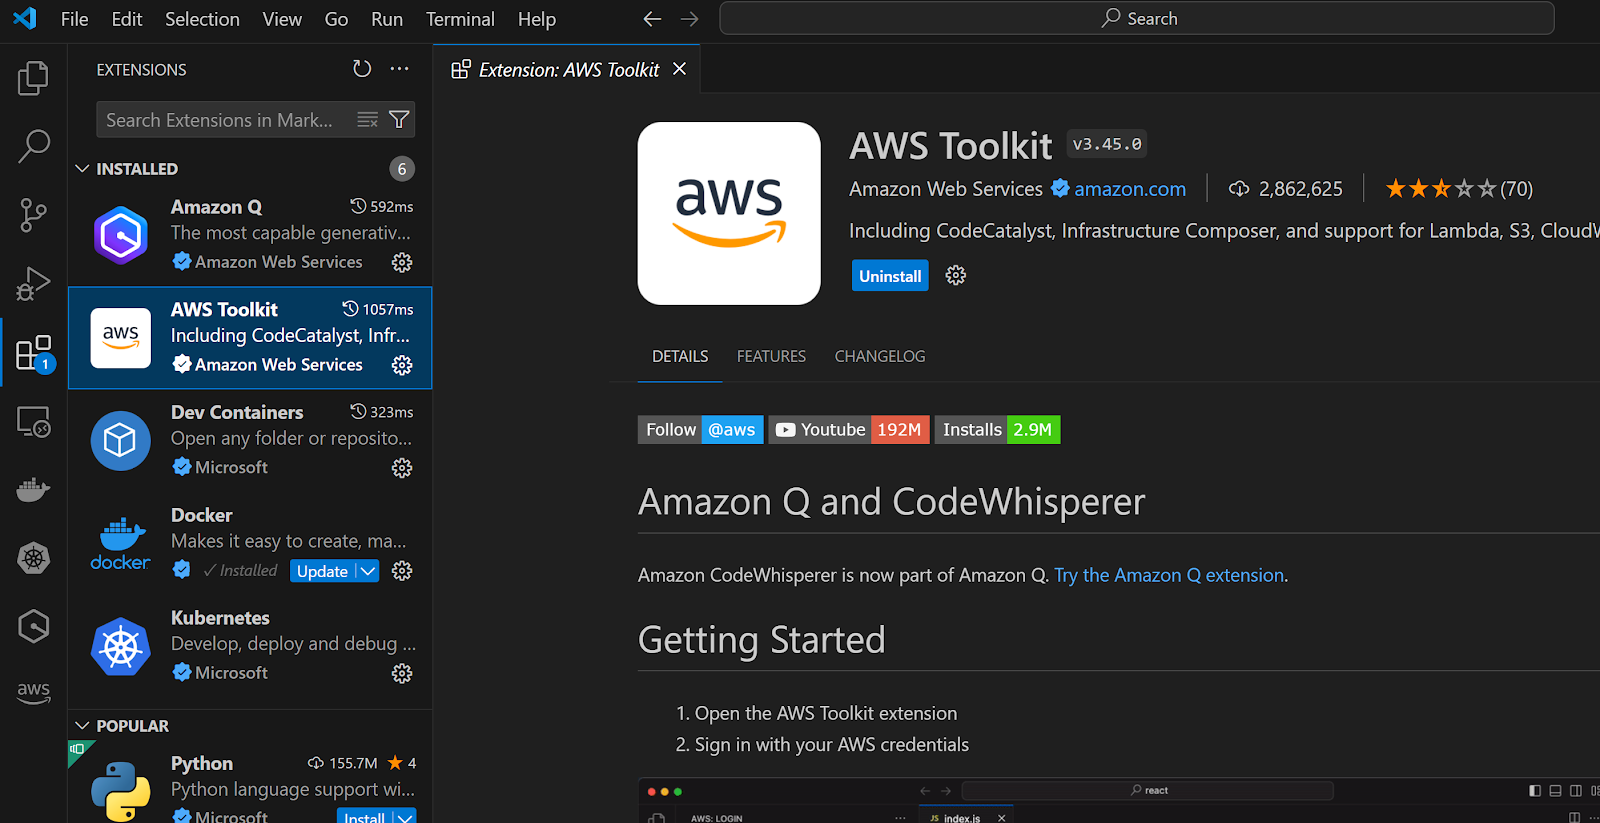Viewport: 1600px width, 823px height.
Task: Open the Explorer view in activity bar
Action: click(33, 78)
